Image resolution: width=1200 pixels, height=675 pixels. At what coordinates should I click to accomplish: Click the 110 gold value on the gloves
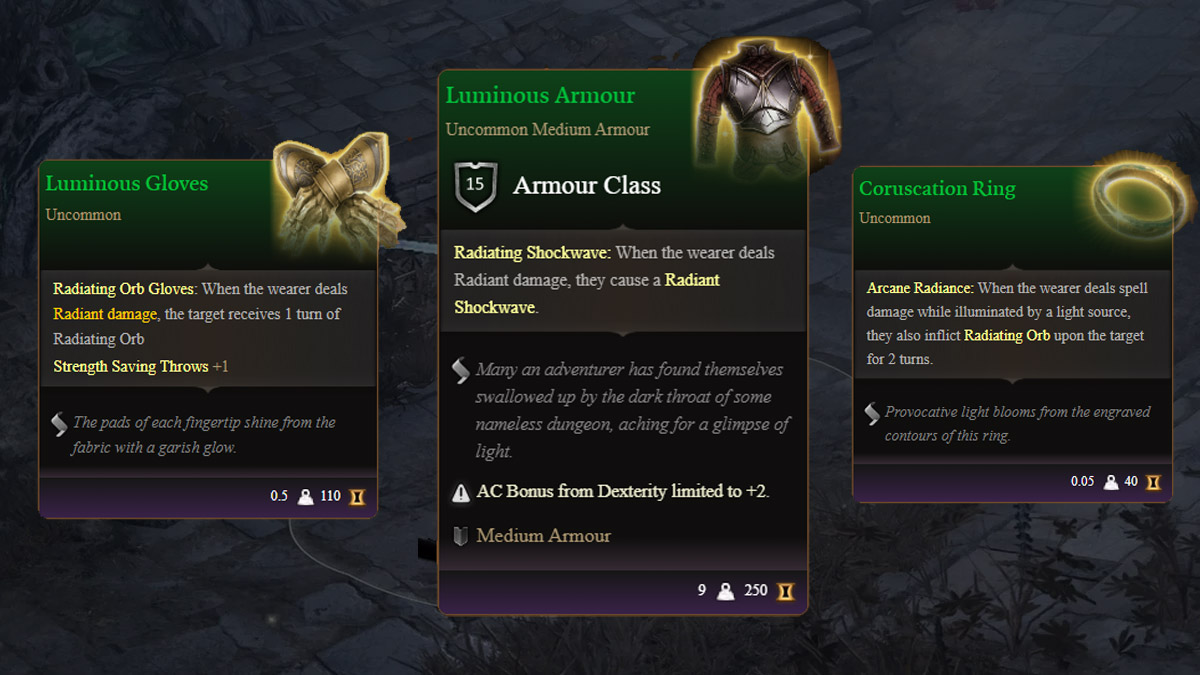(330, 495)
